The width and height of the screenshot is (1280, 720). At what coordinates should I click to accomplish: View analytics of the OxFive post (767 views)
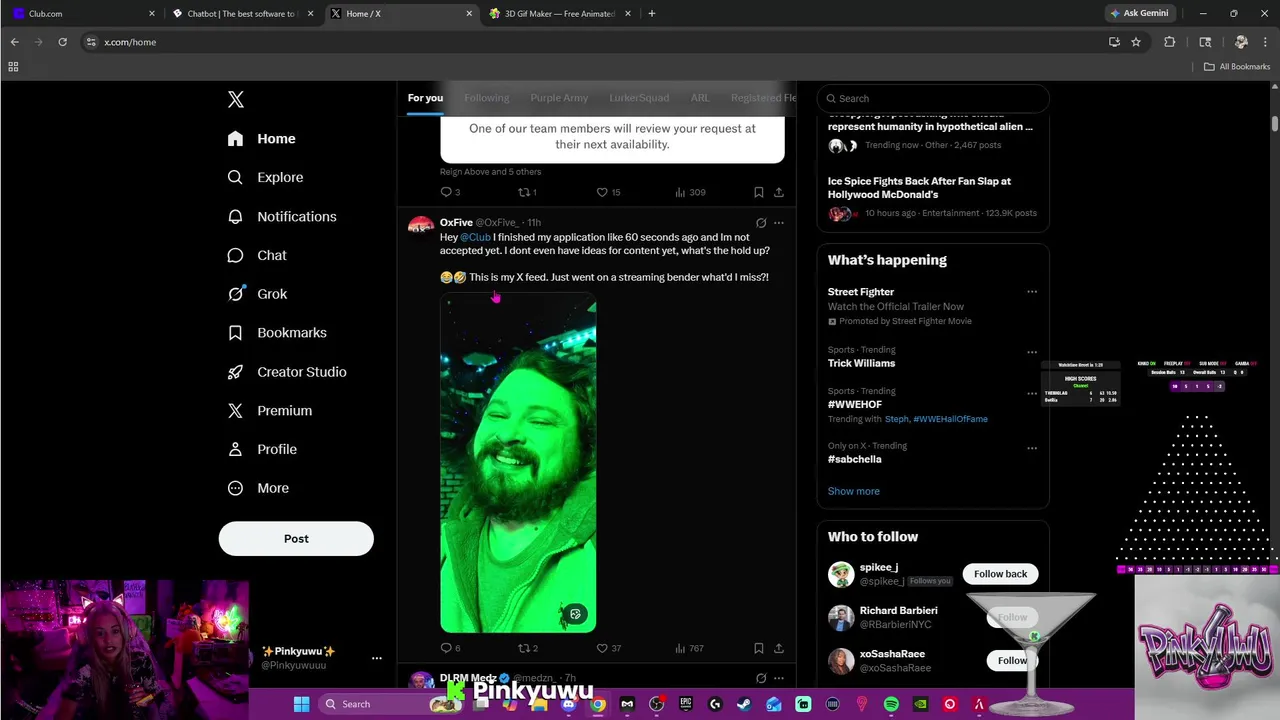pos(689,648)
